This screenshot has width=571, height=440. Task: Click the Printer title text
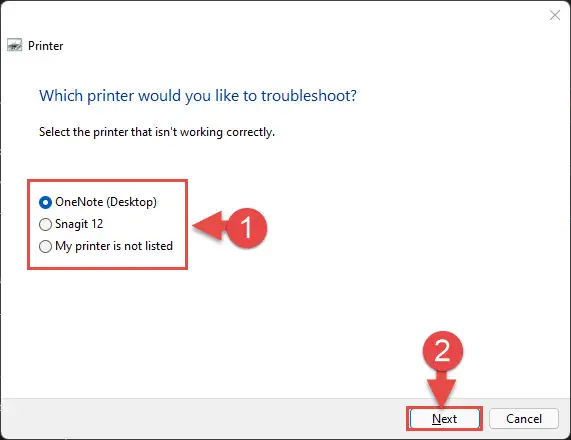tap(46, 46)
